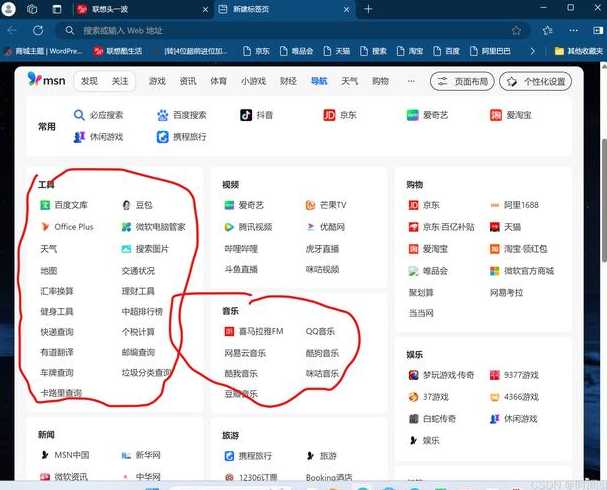Open the browser settings ellipsis menu

pos(573,30)
